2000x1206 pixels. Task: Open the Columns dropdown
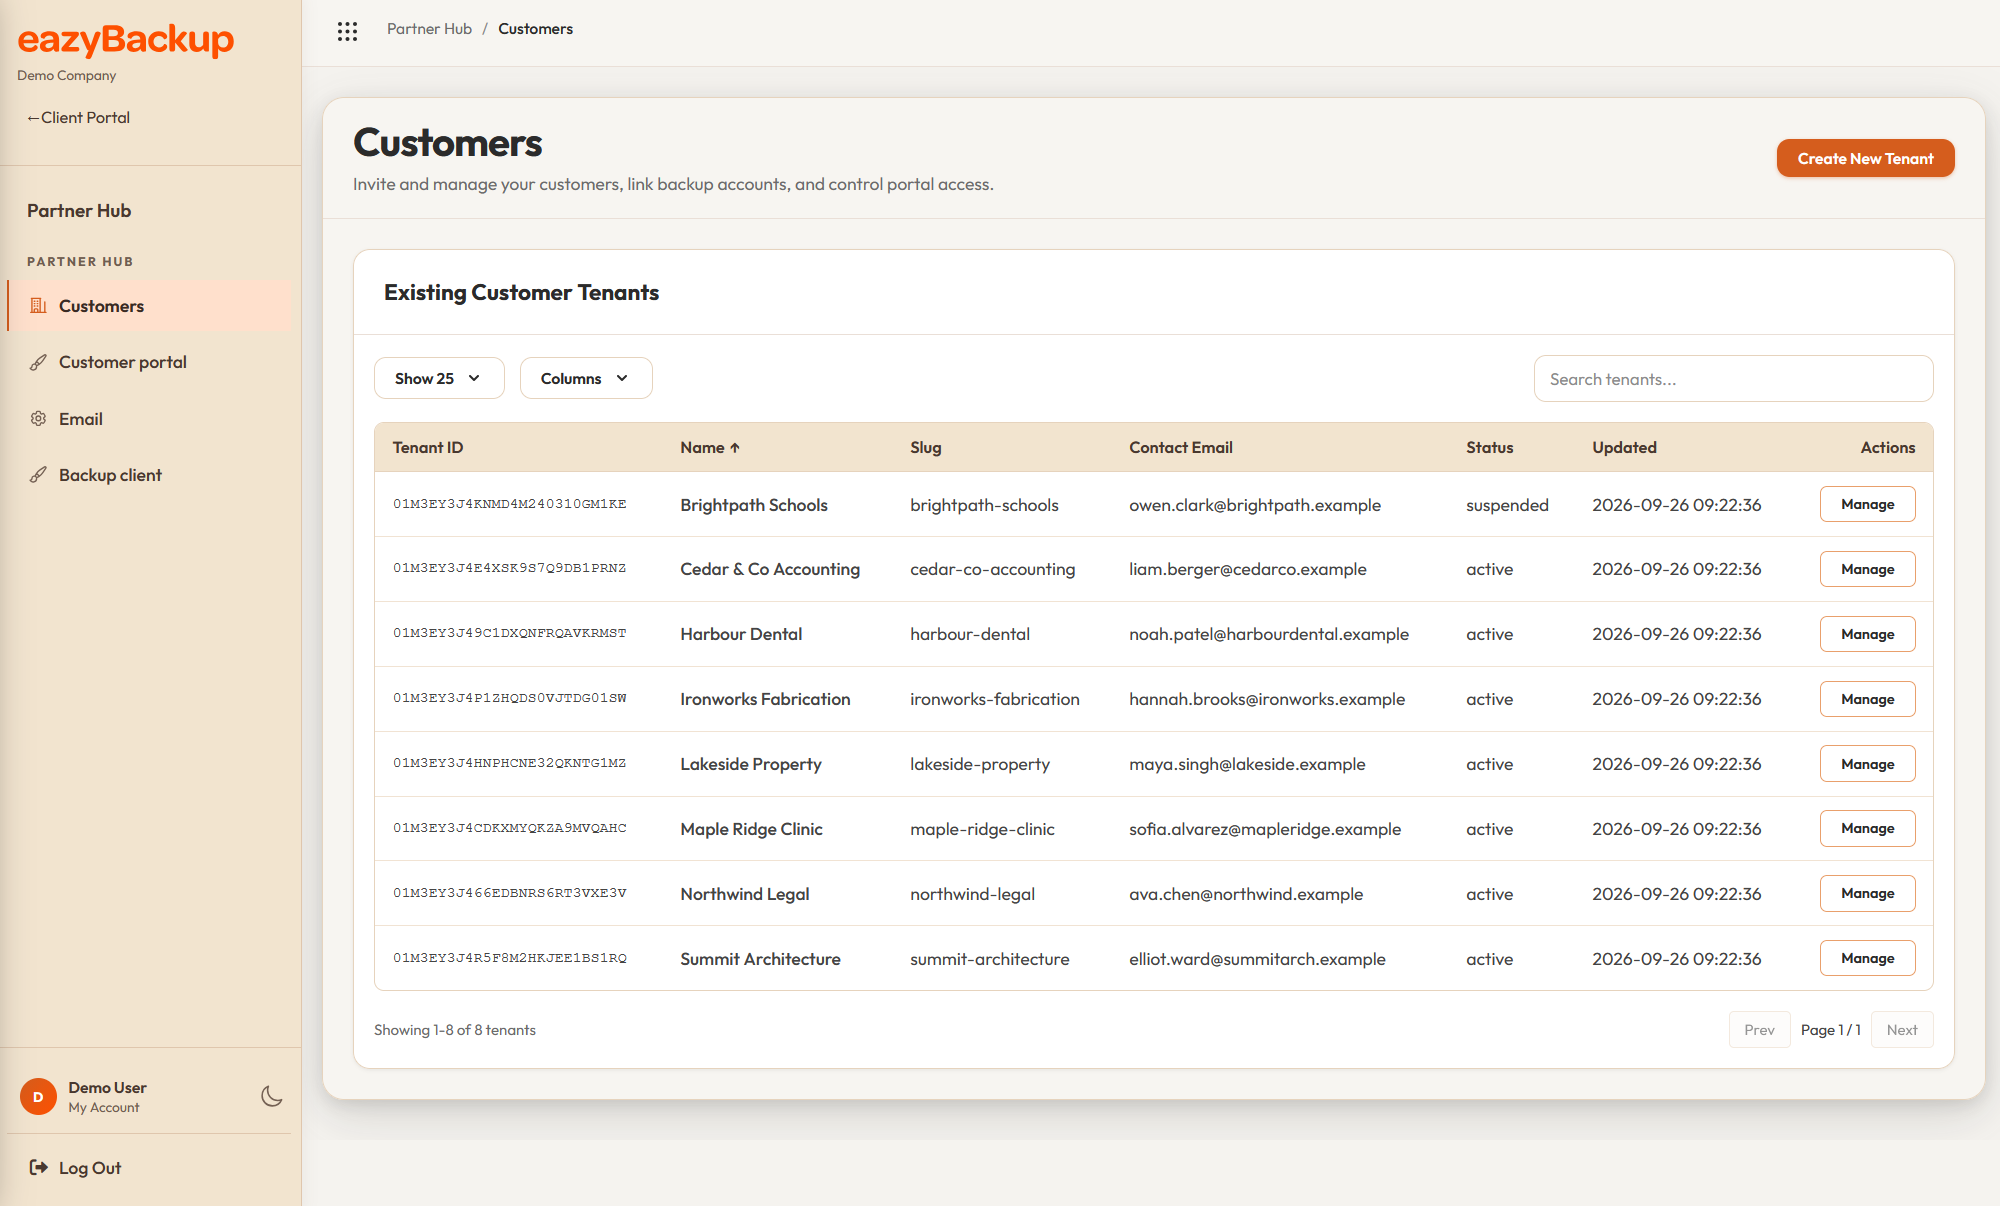(x=586, y=378)
